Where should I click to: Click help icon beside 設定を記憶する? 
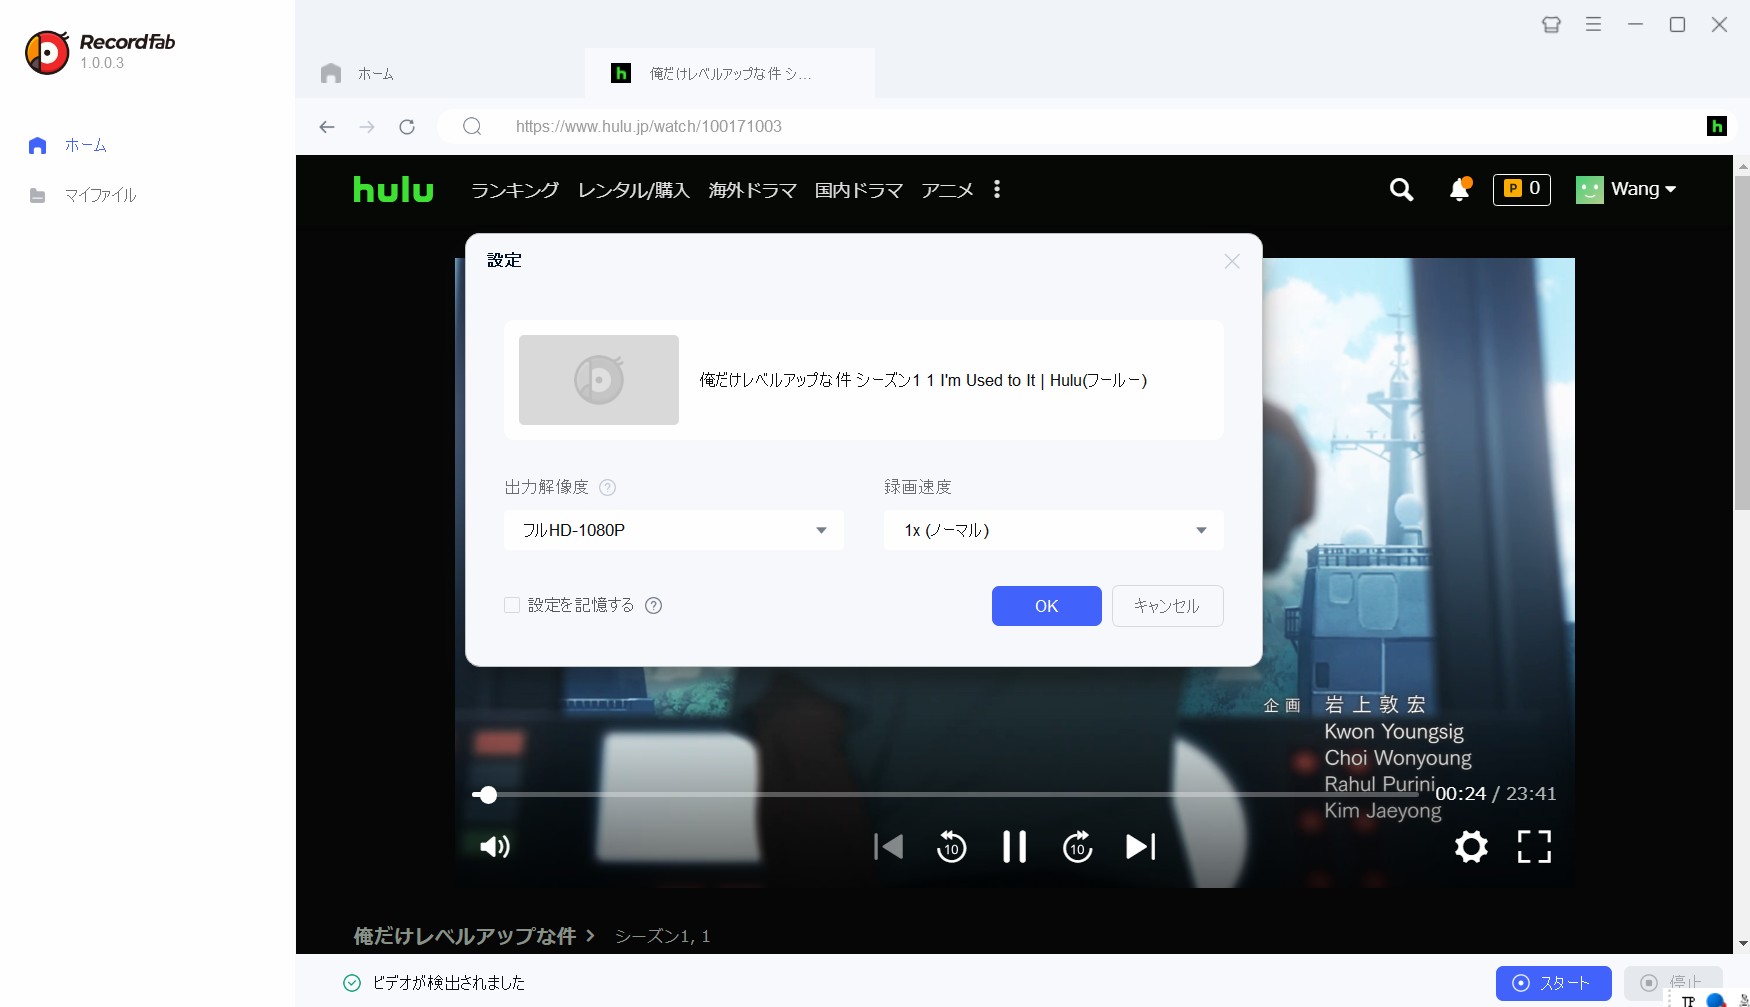pyautogui.click(x=654, y=605)
